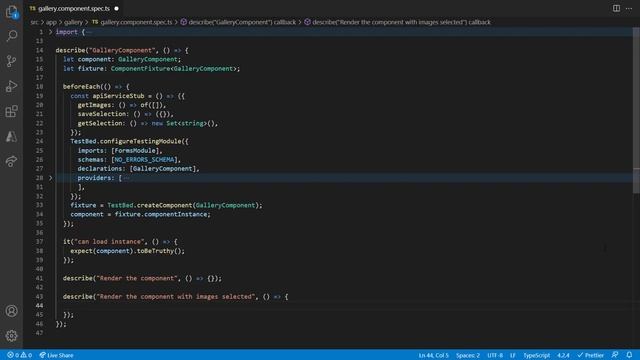Click 'declarations' on line 27
The image size is (640, 360).
click(100, 169)
